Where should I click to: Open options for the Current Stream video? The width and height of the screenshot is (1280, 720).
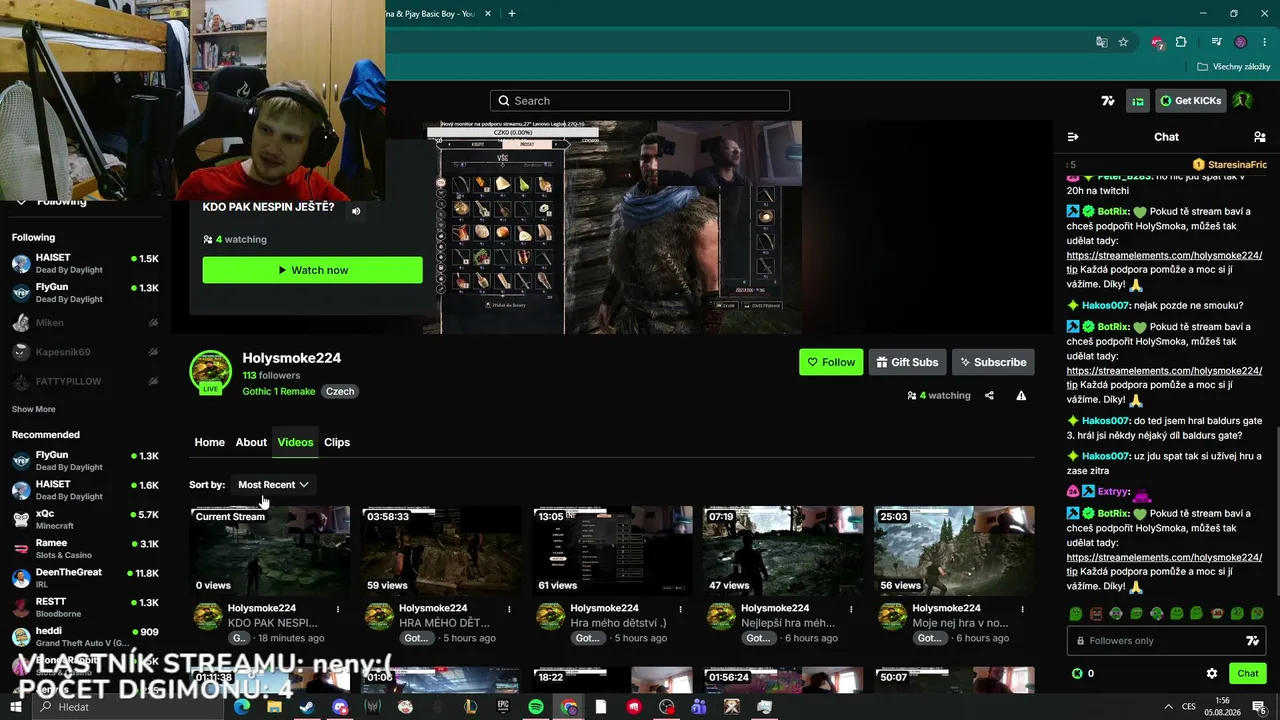[x=338, y=609]
